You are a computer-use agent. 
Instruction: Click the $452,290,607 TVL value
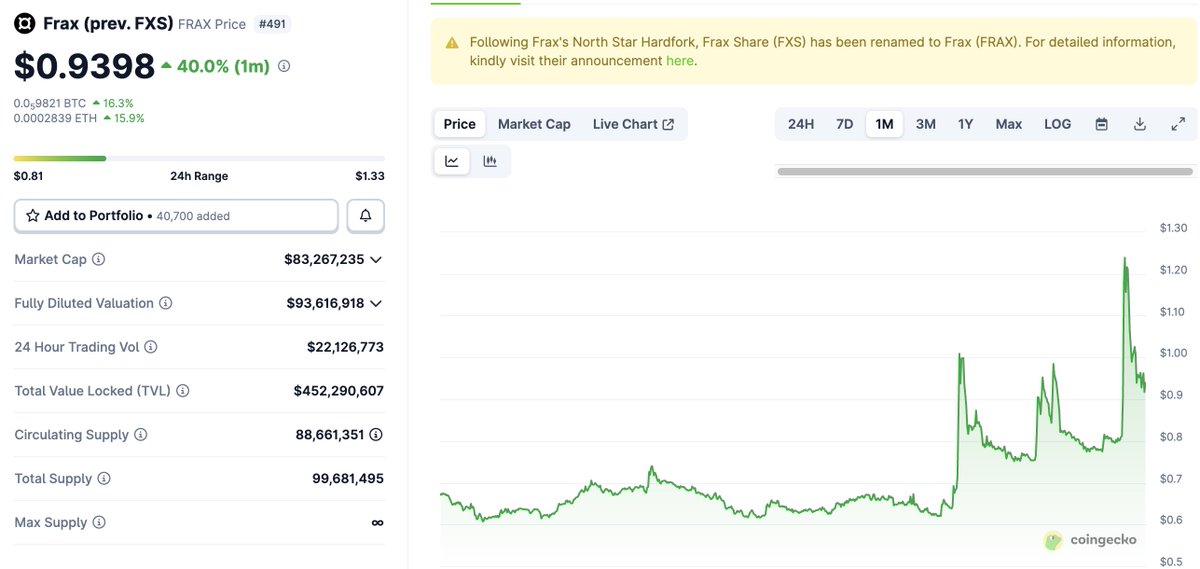(x=338, y=391)
